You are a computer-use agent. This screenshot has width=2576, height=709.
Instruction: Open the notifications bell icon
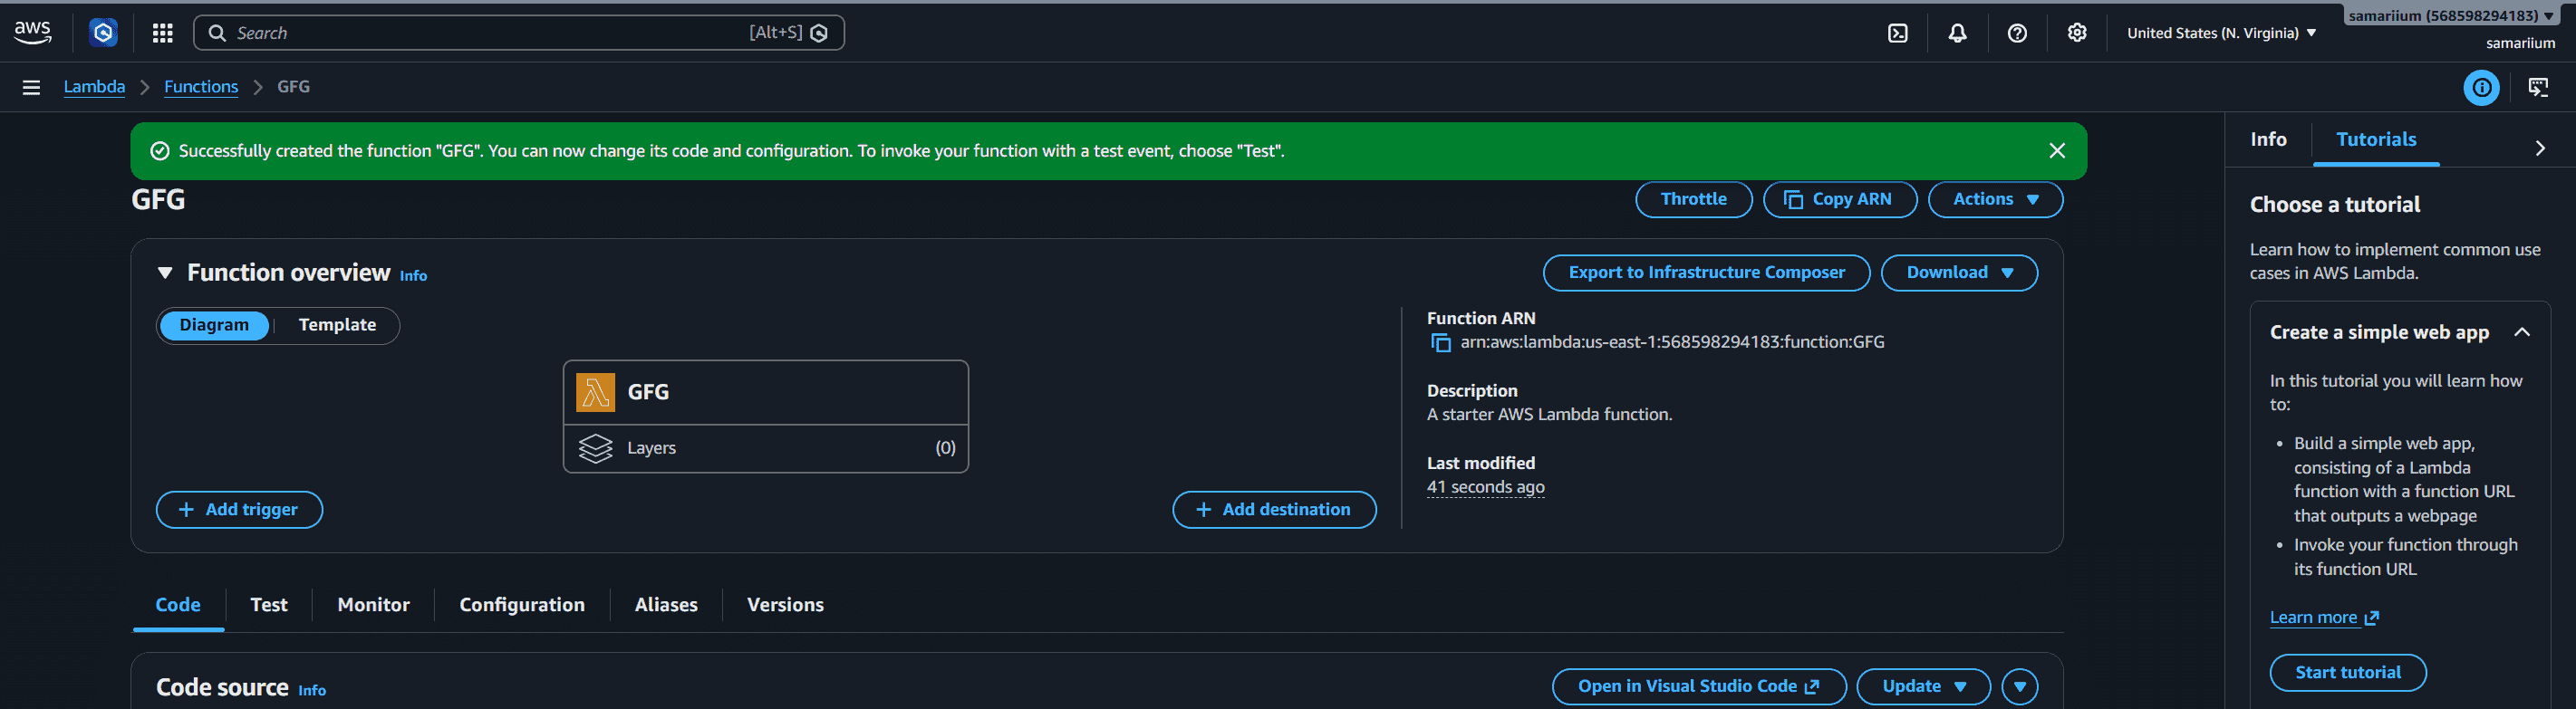tap(1957, 33)
